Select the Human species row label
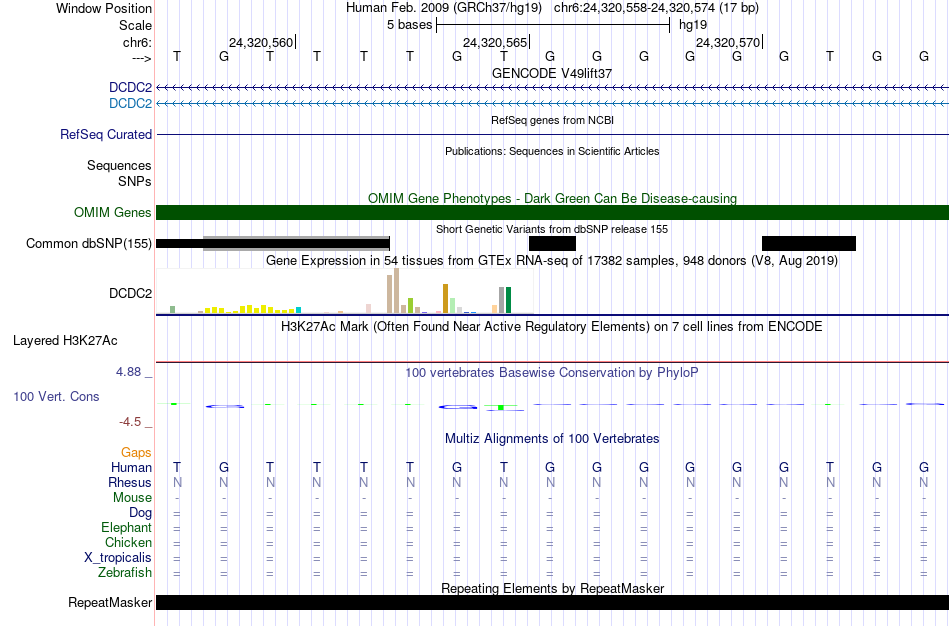 point(131,467)
